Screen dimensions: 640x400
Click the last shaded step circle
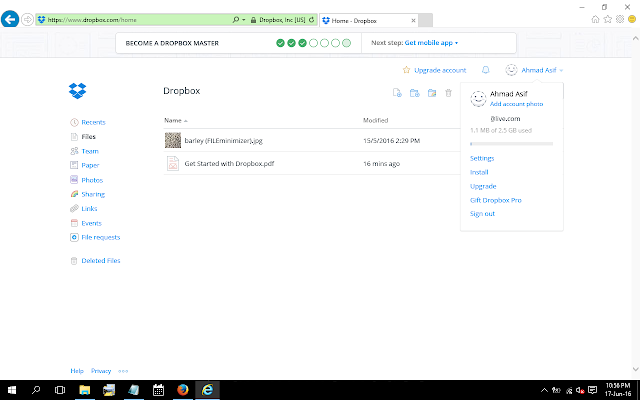click(x=346, y=43)
